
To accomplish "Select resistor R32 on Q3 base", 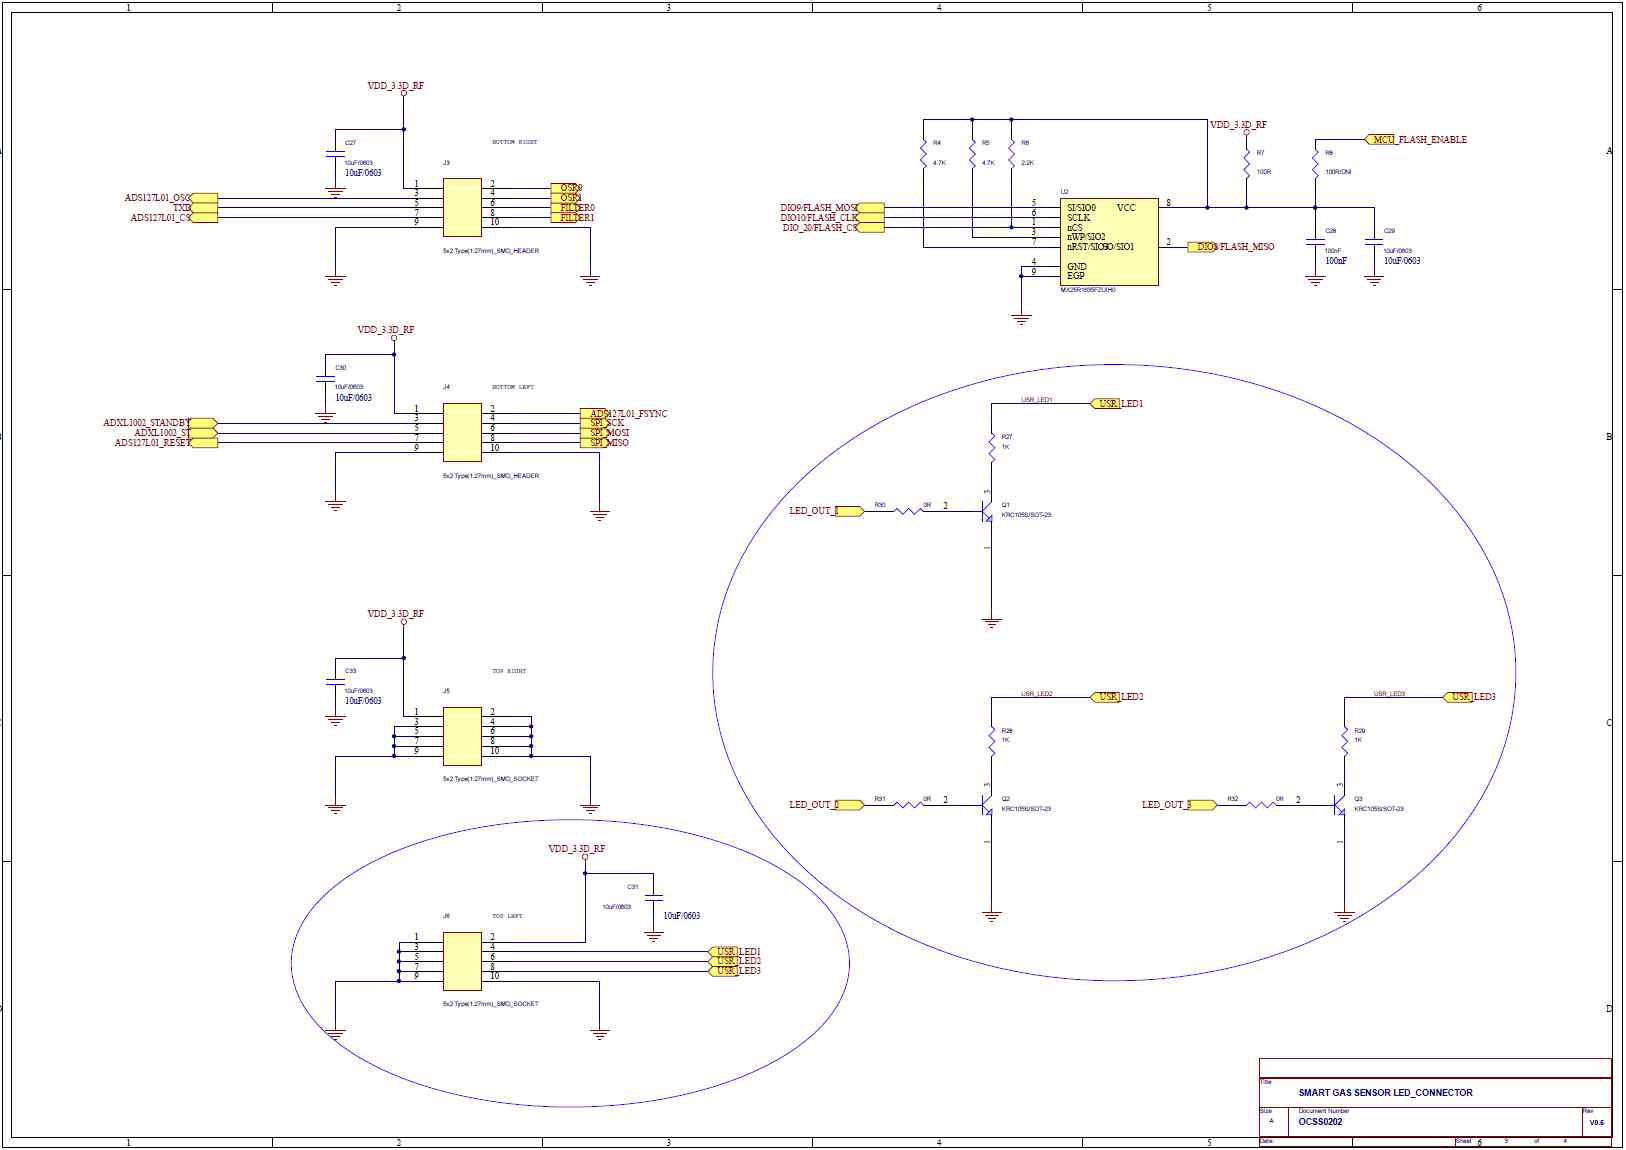I will click(1261, 805).
